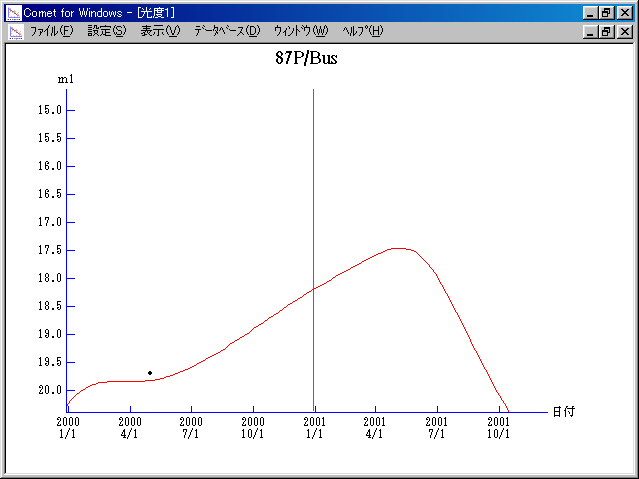Viewport: 639px width, 479px height.
Task: Open the ファイル(F) menu
Action: [x=51, y=31]
